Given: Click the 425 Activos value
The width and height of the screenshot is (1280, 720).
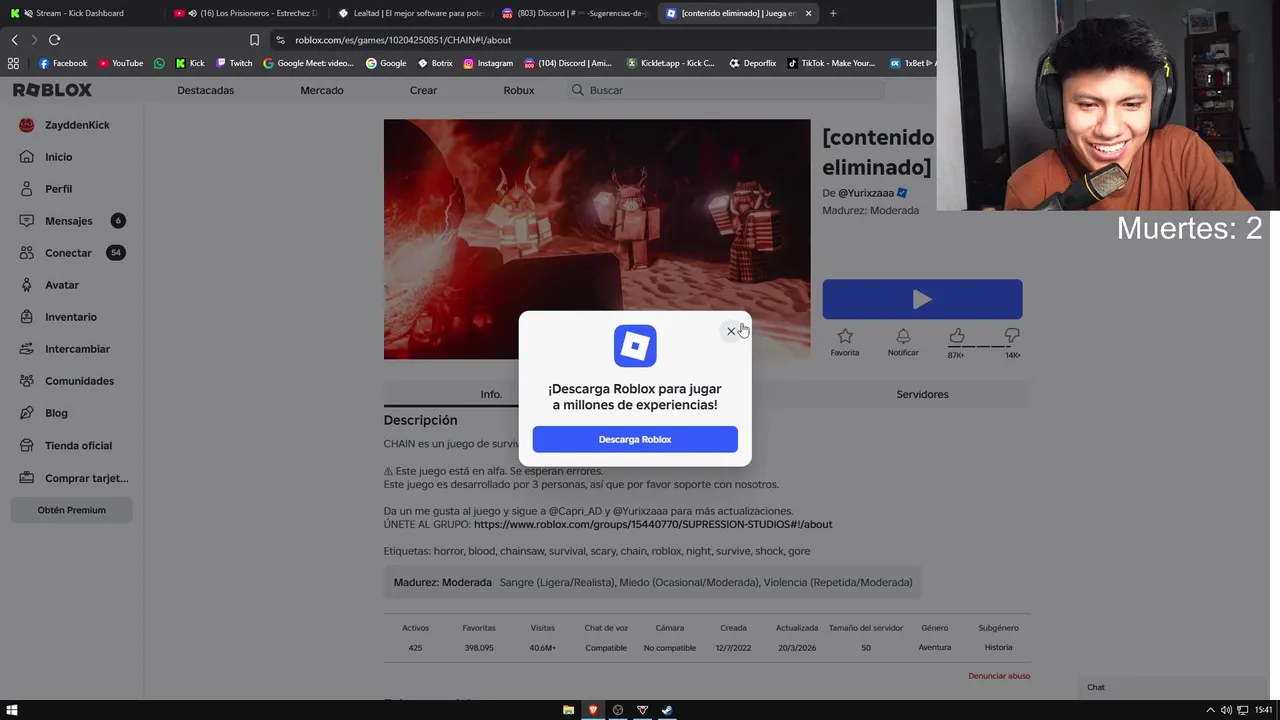Looking at the screenshot, I should [x=415, y=648].
